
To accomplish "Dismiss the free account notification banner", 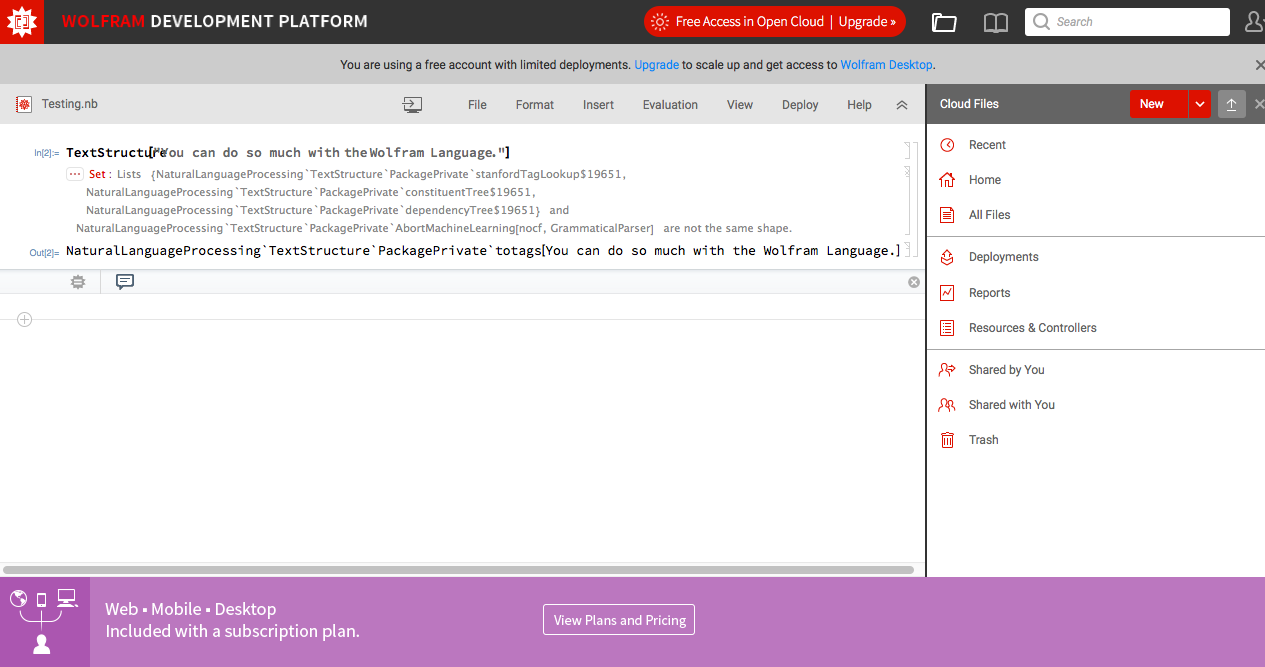I will pyautogui.click(x=1259, y=65).
